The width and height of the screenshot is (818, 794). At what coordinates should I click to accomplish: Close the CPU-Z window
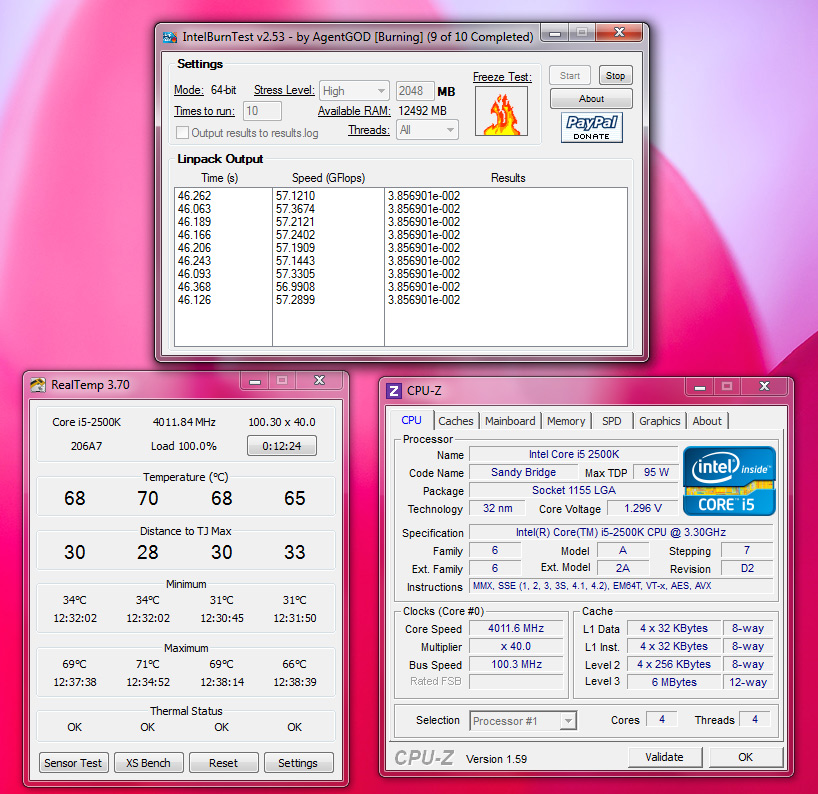coord(764,387)
